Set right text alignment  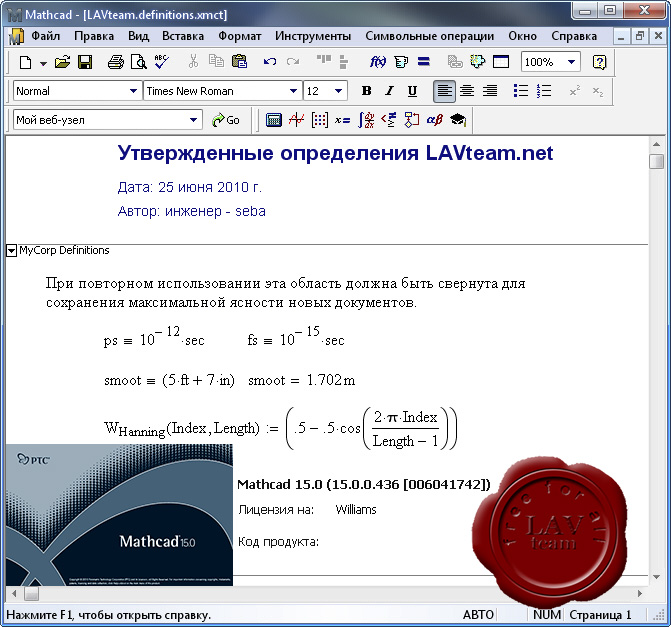(x=490, y=91)
